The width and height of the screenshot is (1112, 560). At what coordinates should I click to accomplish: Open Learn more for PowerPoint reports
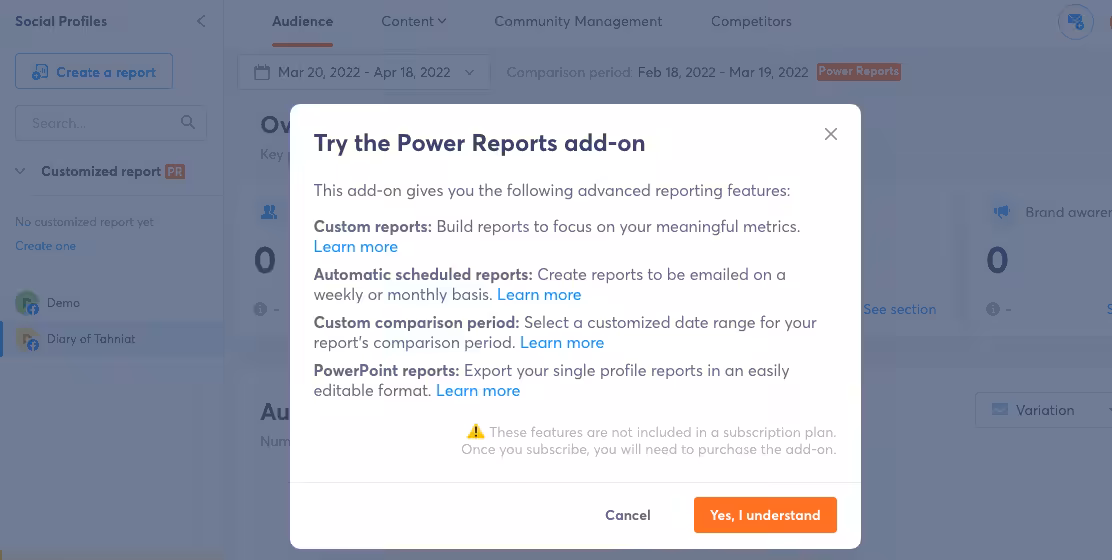pyautogui.click(x=478, y=391)
